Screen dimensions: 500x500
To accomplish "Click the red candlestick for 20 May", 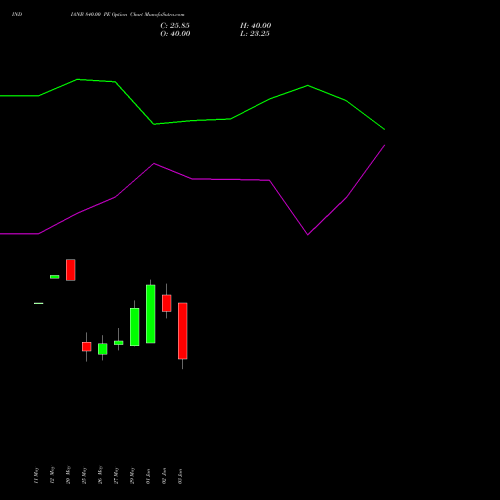I will [x=71, y=270].
